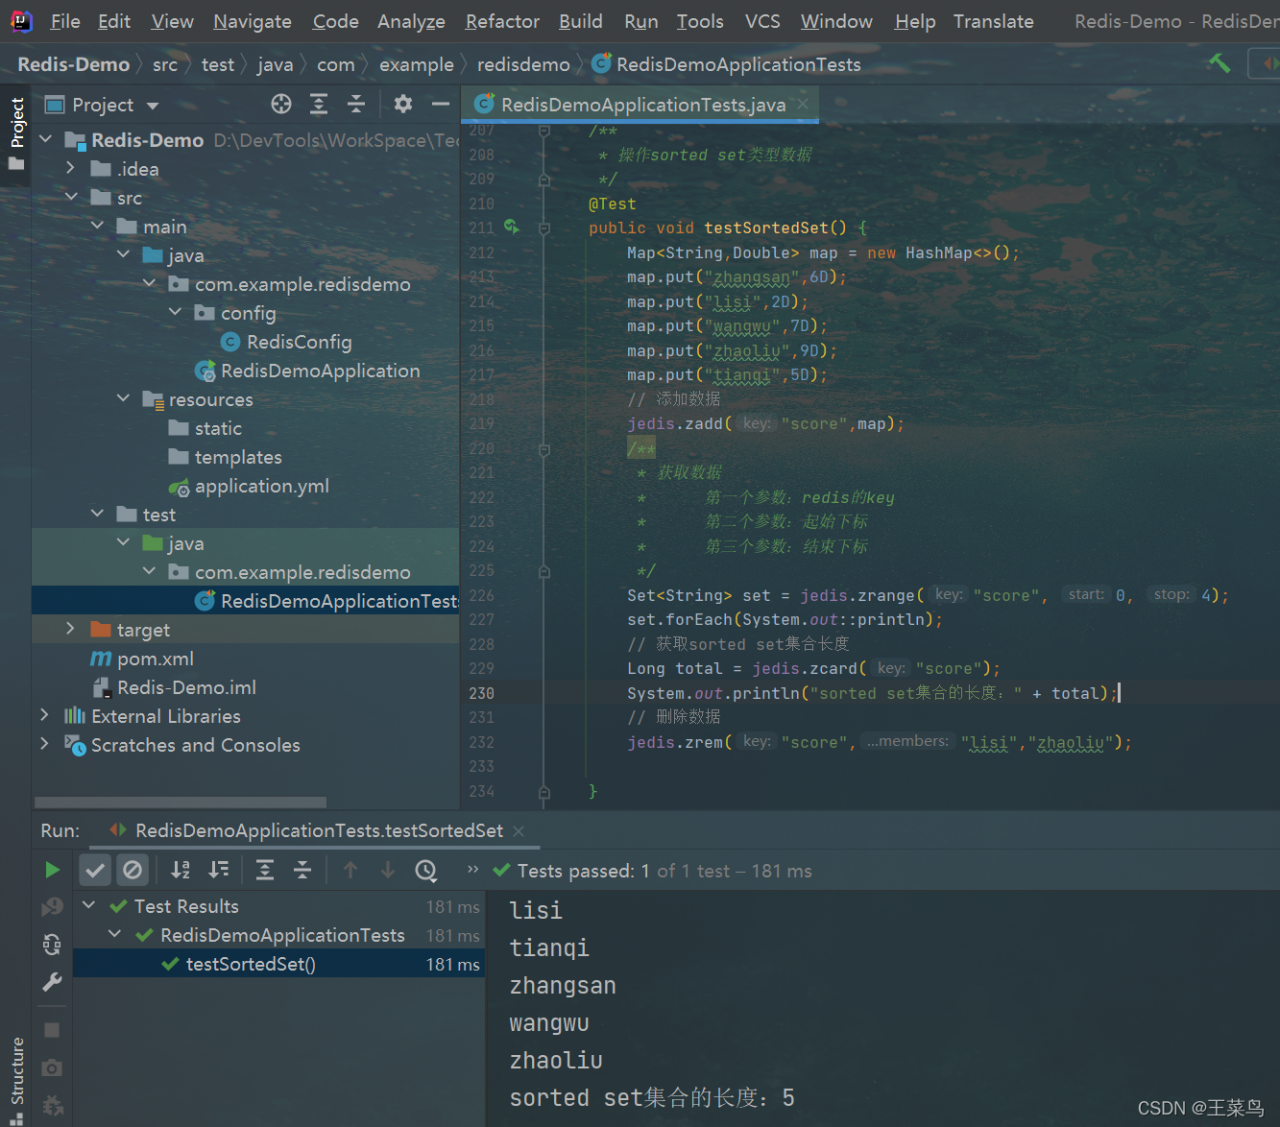Image resolution: width=1280 pixels, height=1127 pixels.
Task: Collapse the Redis-Demo root folder
Action: point(45,140)
